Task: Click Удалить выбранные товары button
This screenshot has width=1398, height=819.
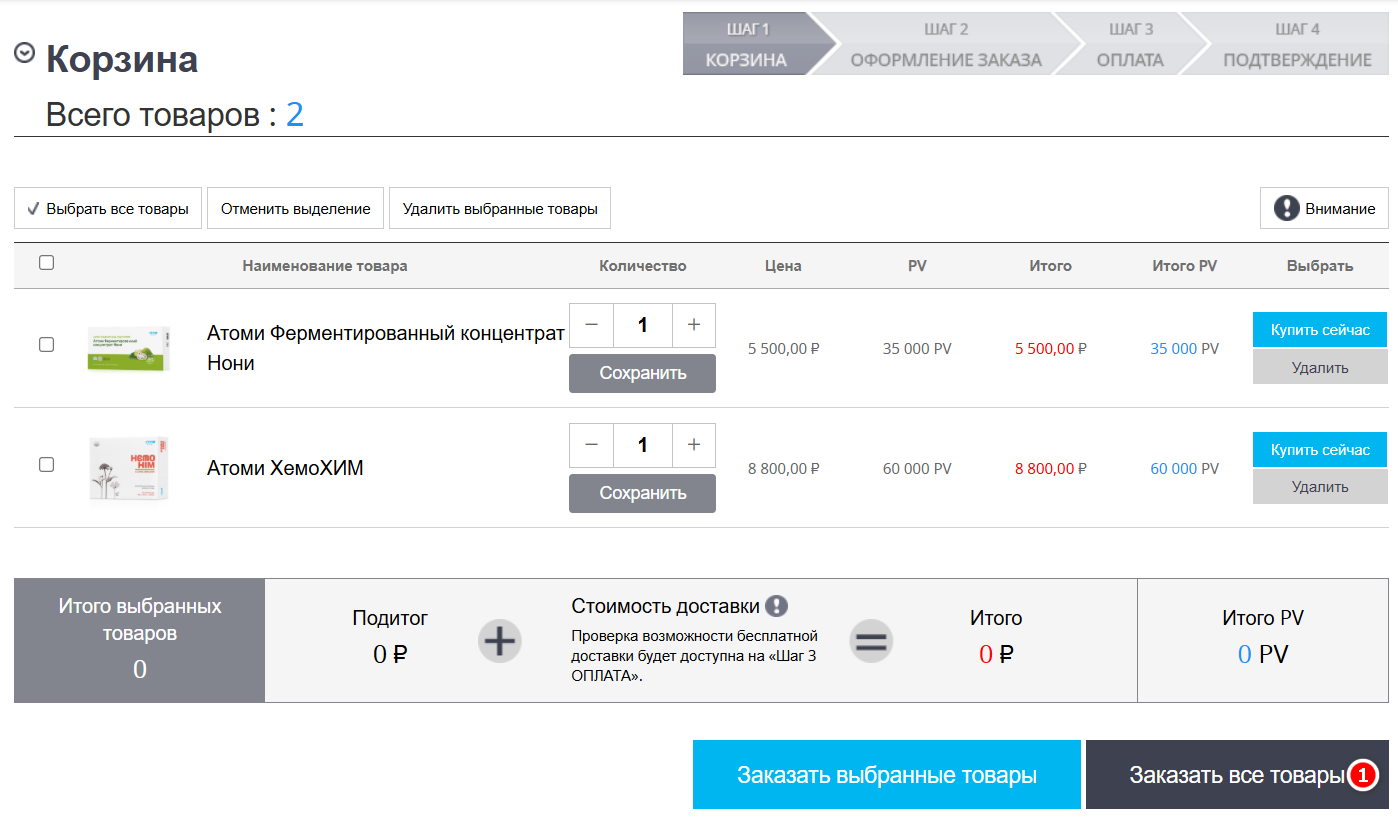Action: [x=500, y=209]
